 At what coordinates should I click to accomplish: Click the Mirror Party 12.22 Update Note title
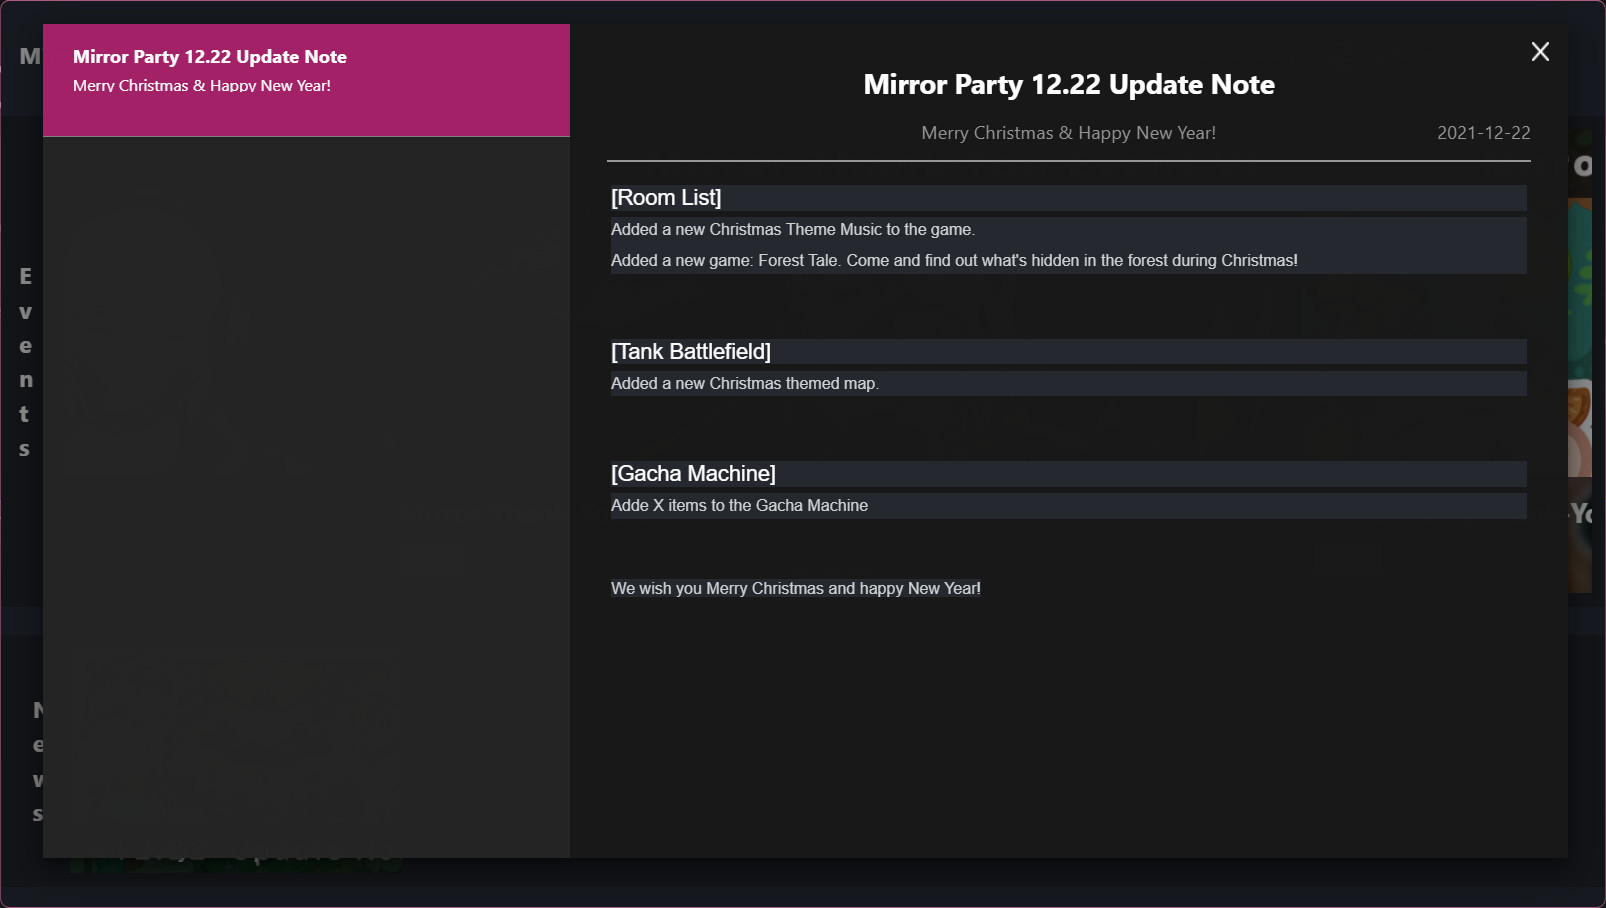[x=1068, y=85]
